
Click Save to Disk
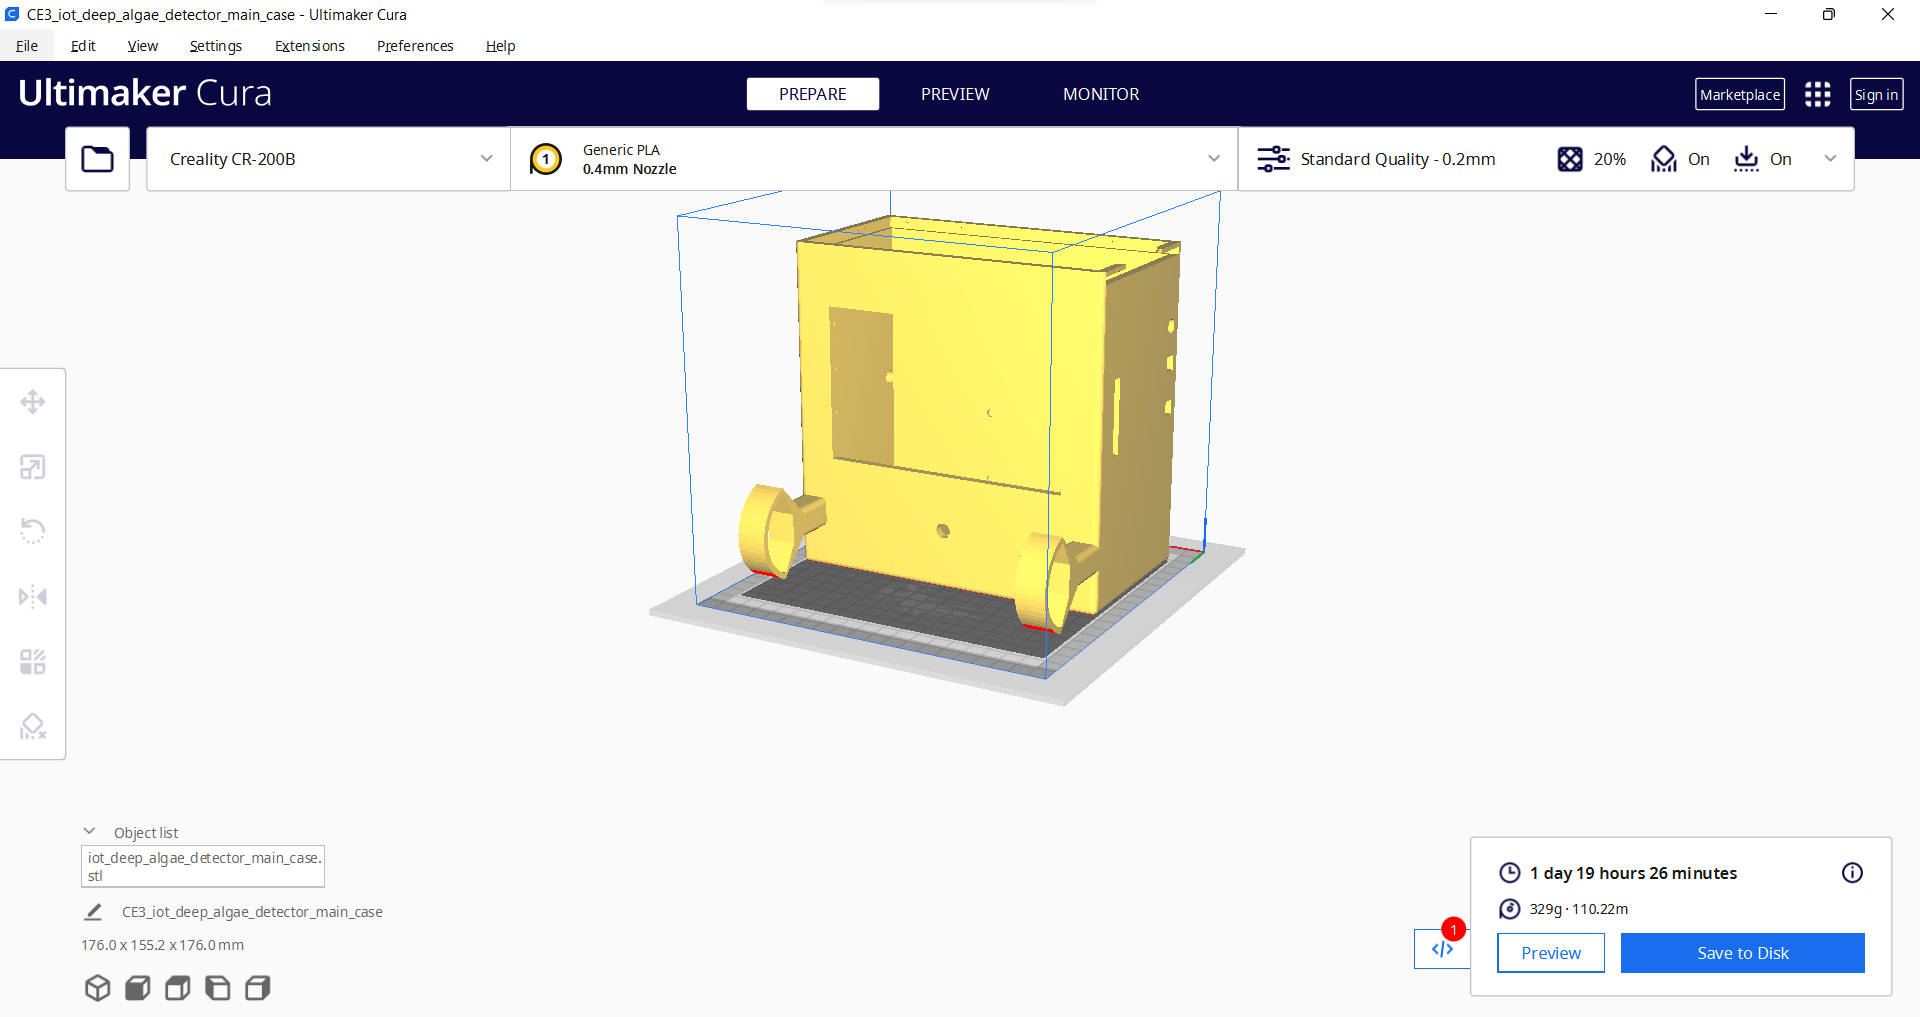(x=1743, y=953)
